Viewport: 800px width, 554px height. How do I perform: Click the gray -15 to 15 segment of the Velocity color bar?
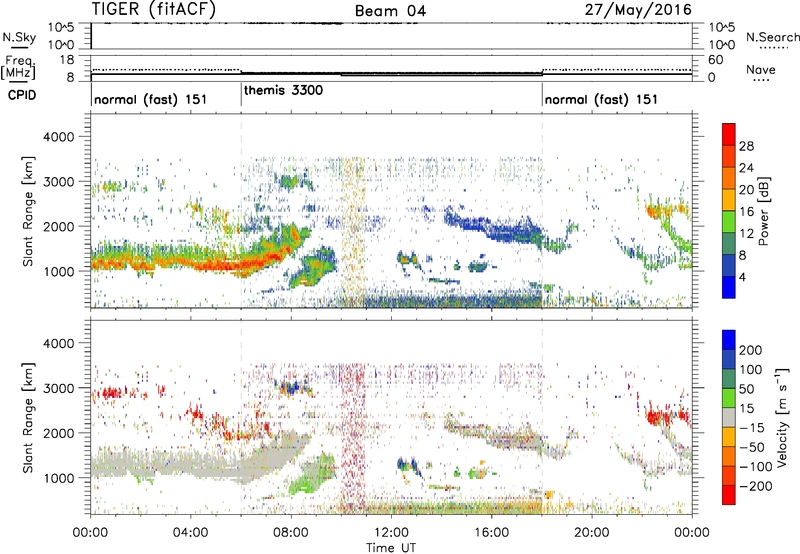[x=729, y=417]
